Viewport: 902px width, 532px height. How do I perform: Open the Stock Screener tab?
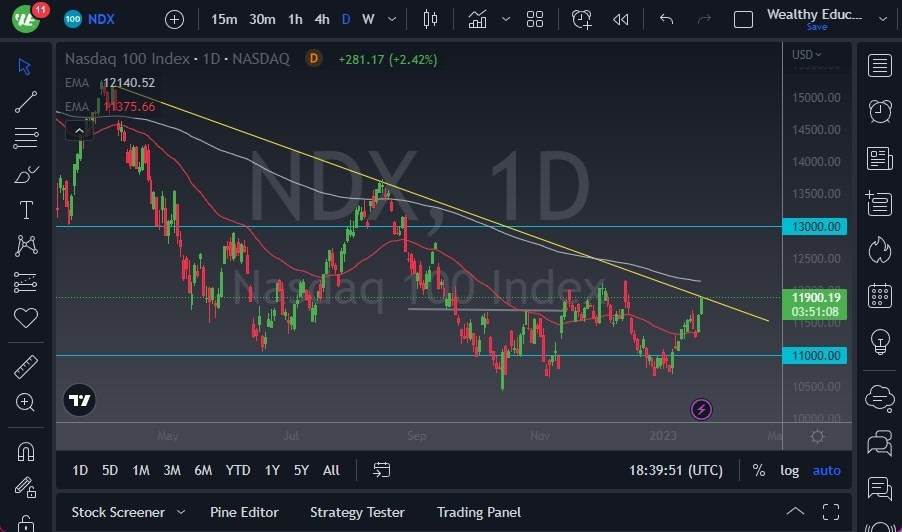pyautogui.click(x=118, y=512)
